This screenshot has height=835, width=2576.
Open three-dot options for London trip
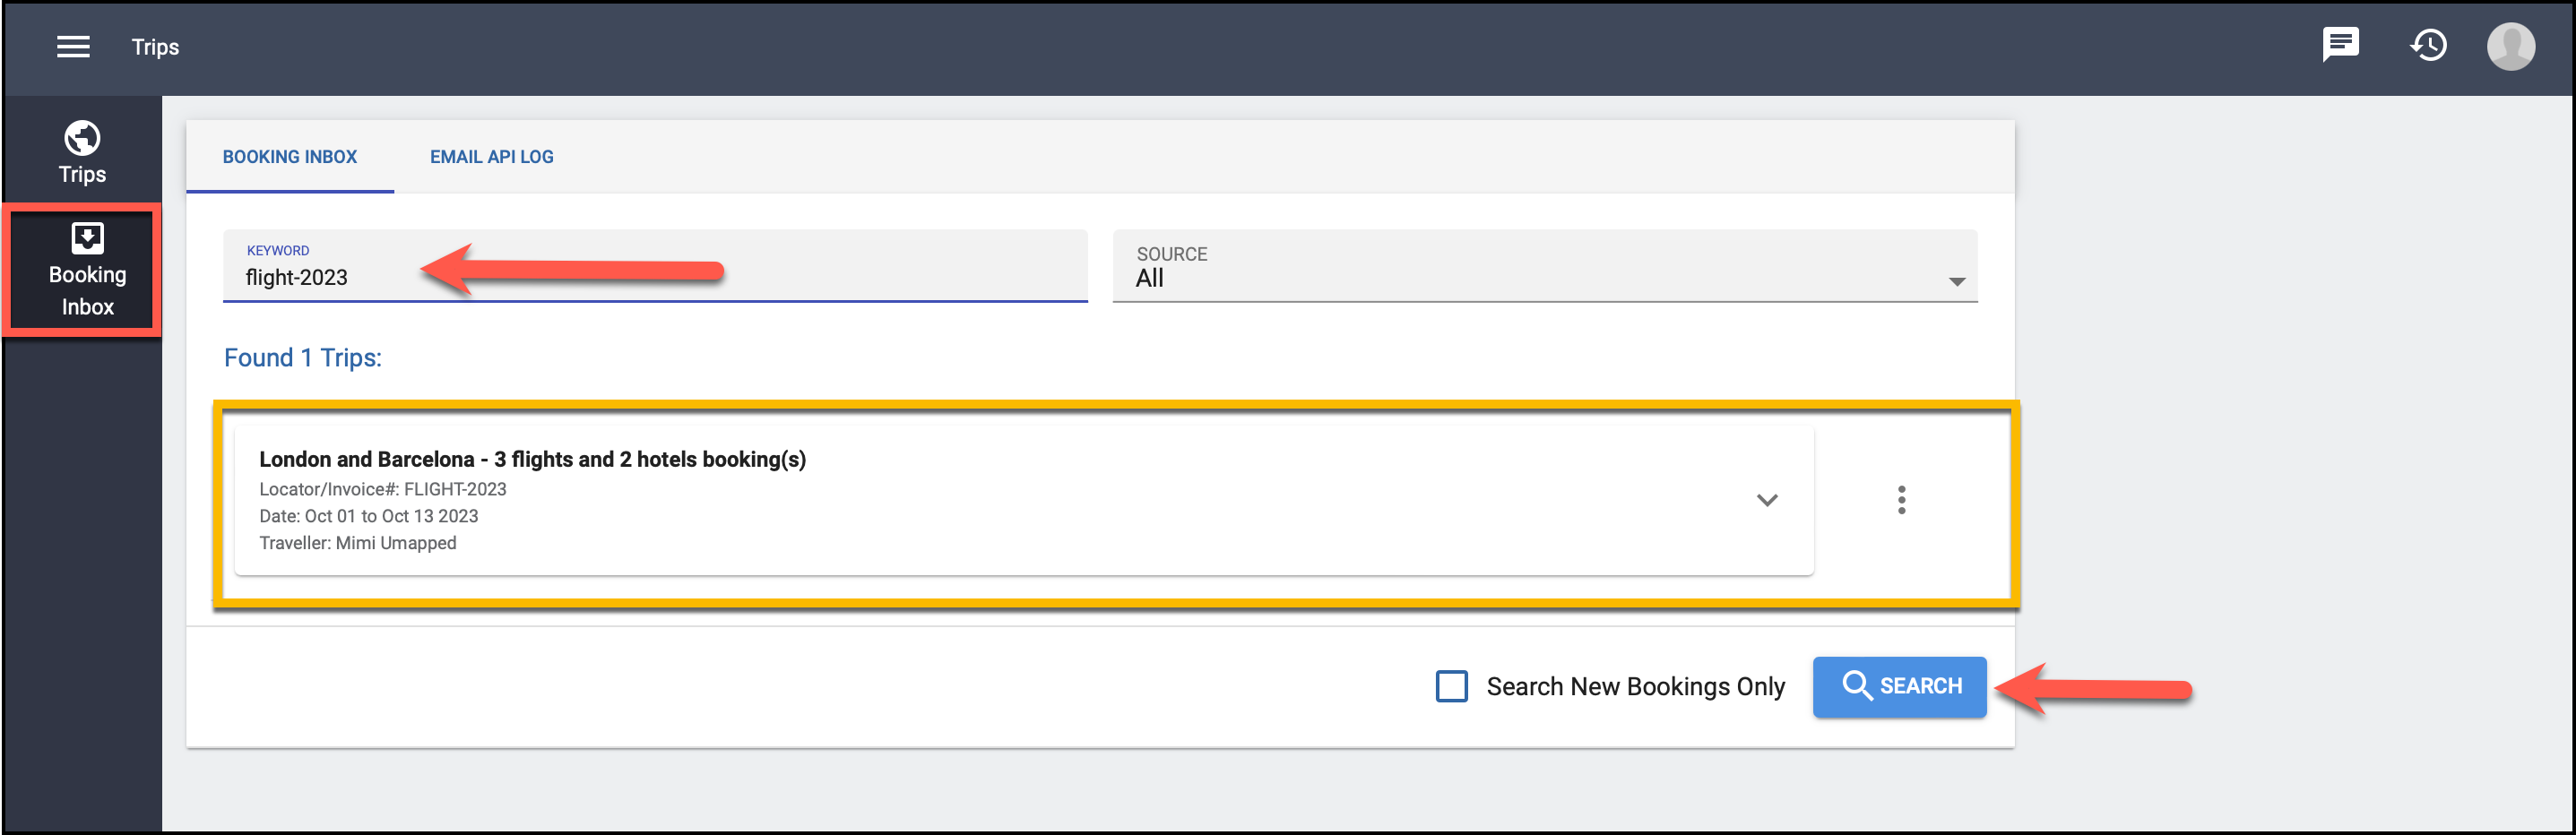pos(1901,500)
